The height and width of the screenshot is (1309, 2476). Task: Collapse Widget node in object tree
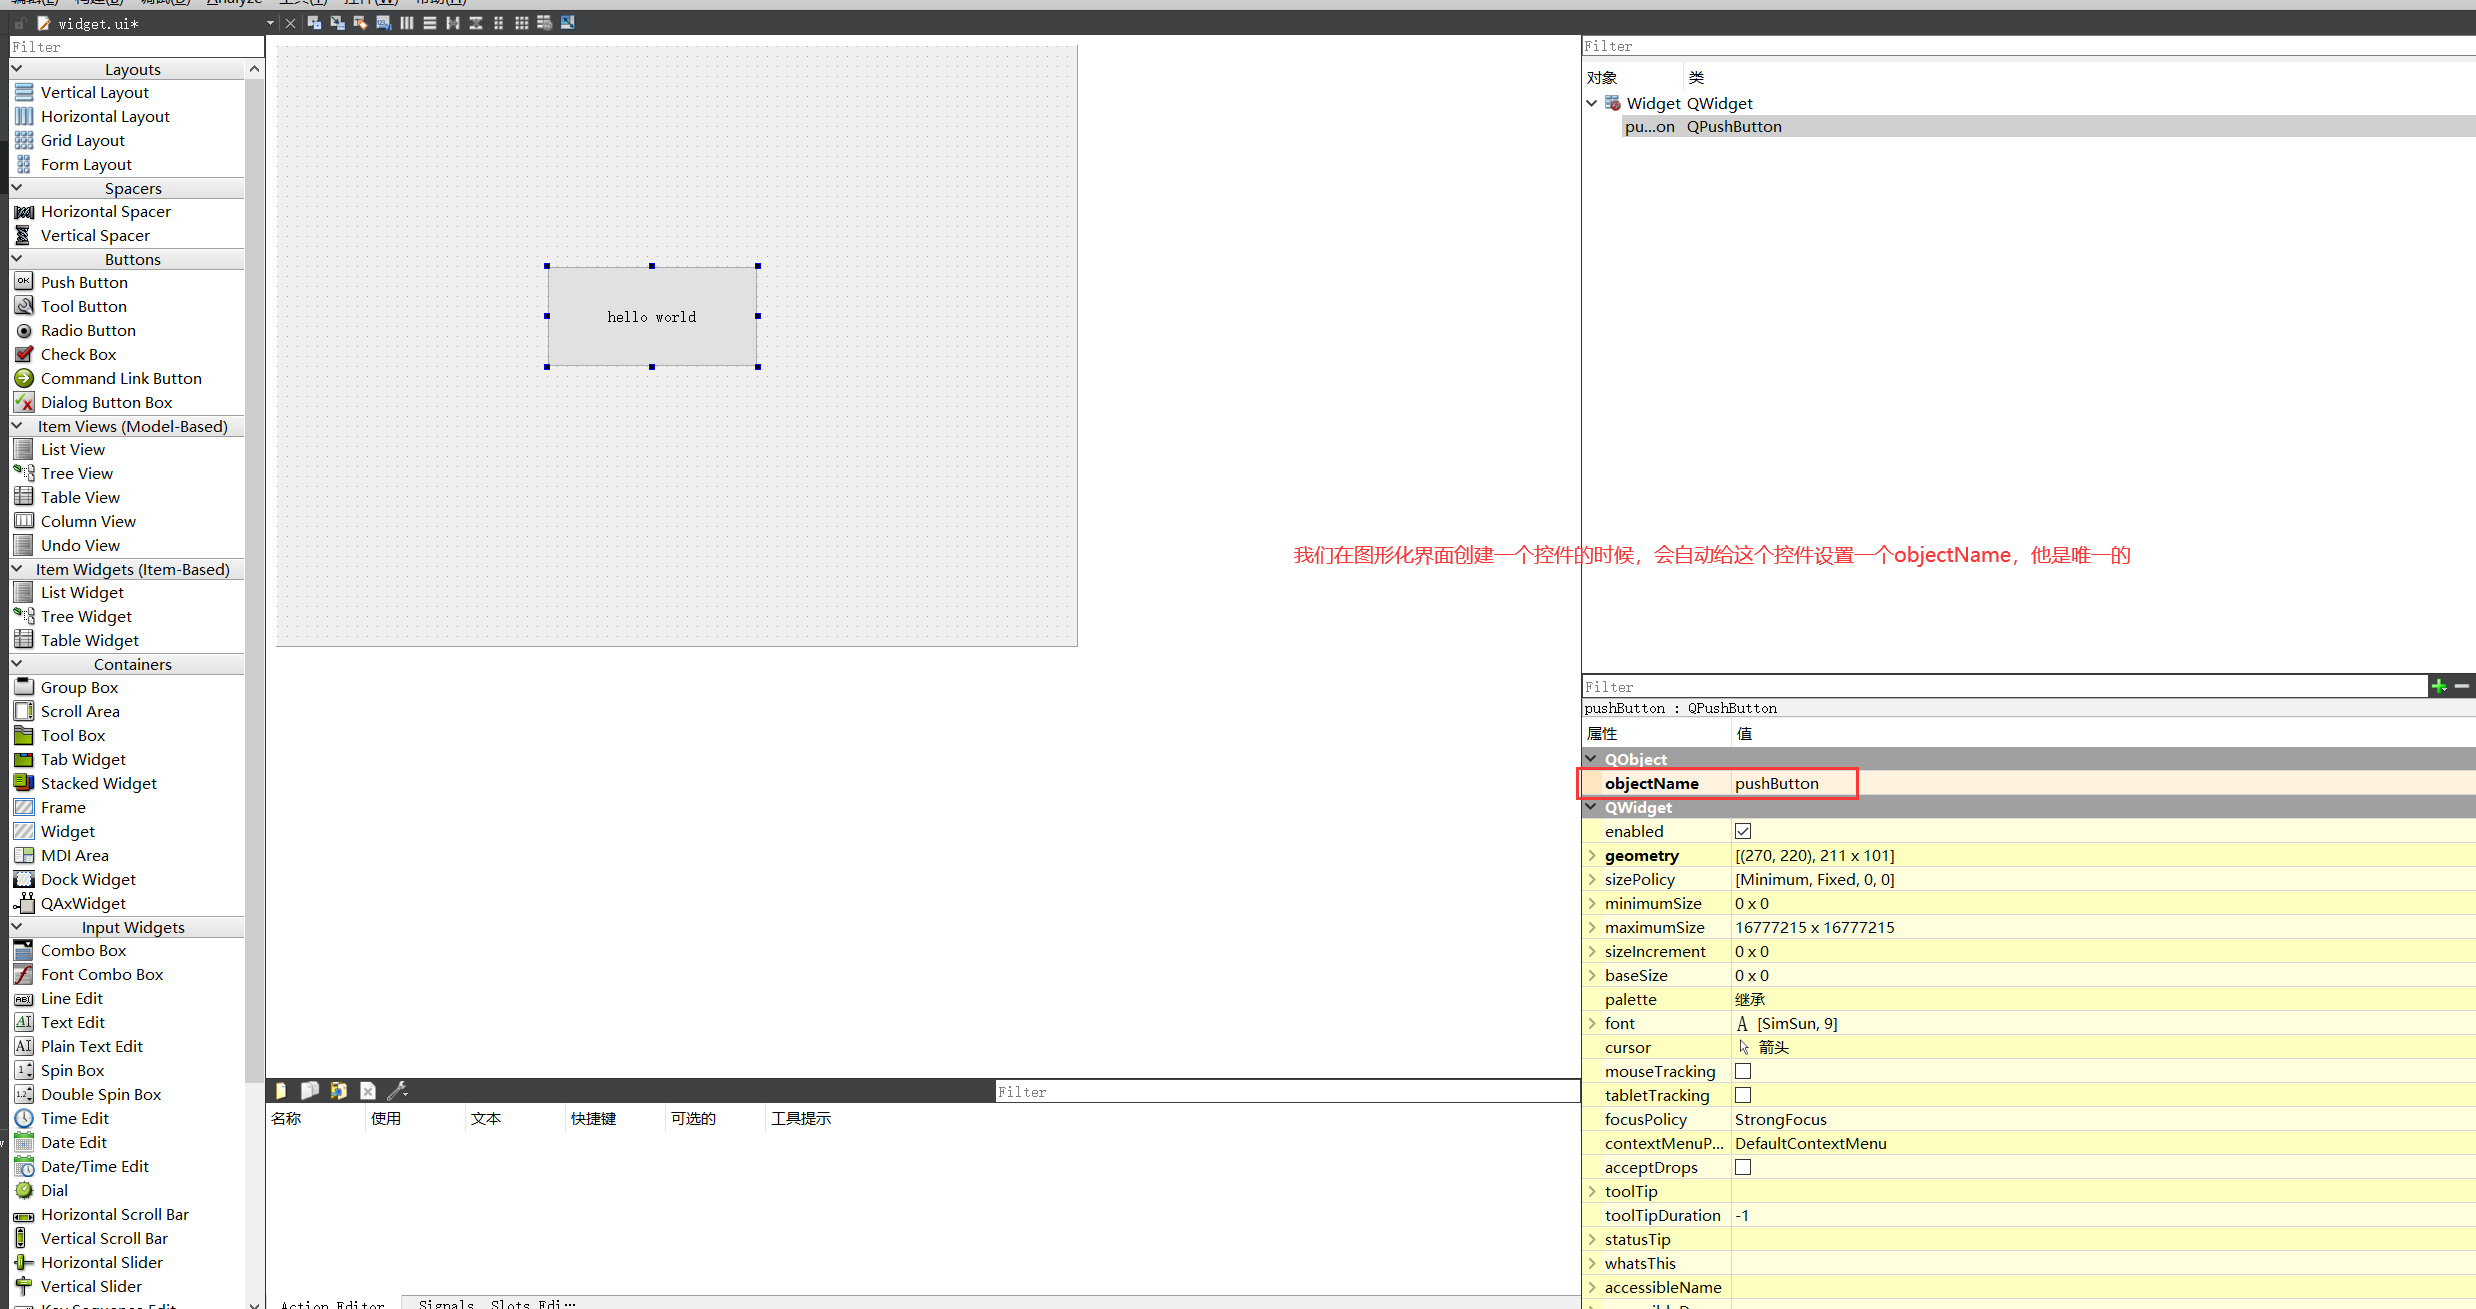click(x=1592, y=103)
